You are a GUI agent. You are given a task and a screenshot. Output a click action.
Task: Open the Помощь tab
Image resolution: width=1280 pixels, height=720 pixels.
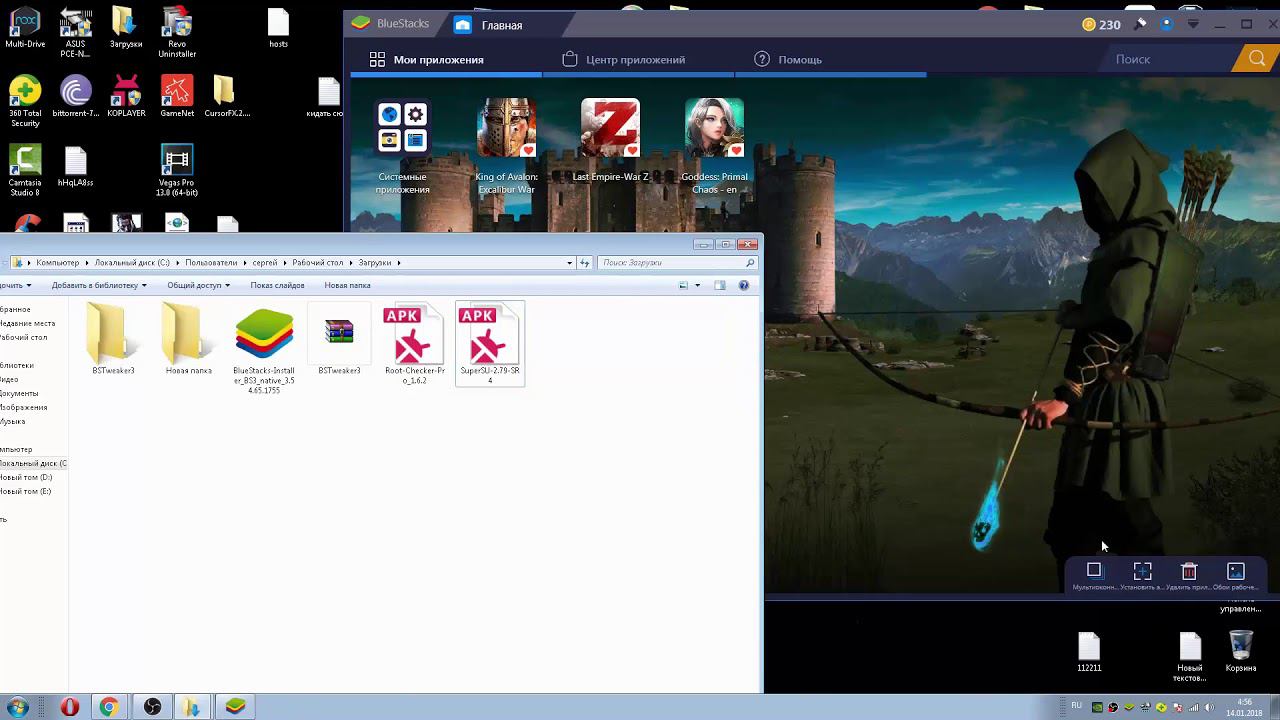tap(788, 60)
